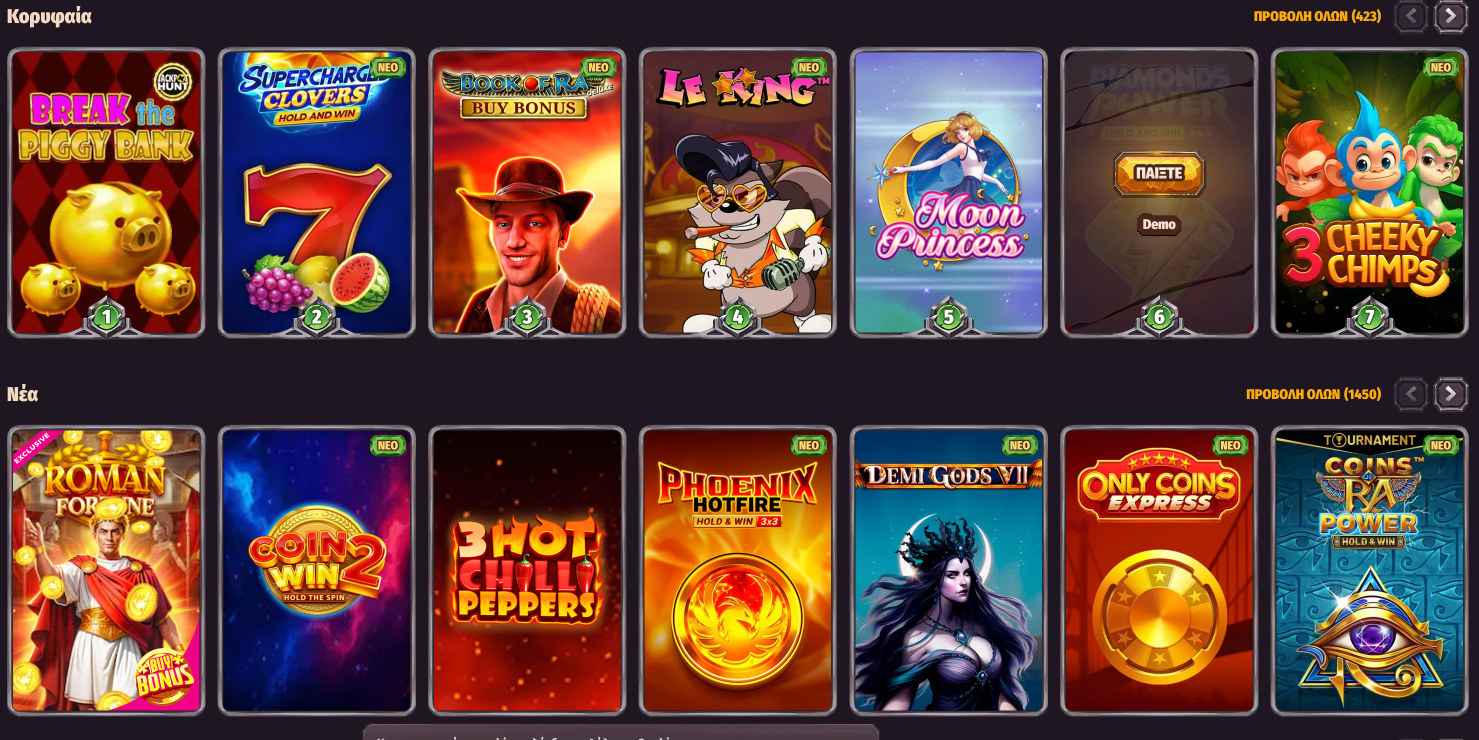Image resolution: width=1479 pixels, height=740 pixels.
Task: Select Phoenix Hotfire Hold & Win game
Action: pos(737,570)
